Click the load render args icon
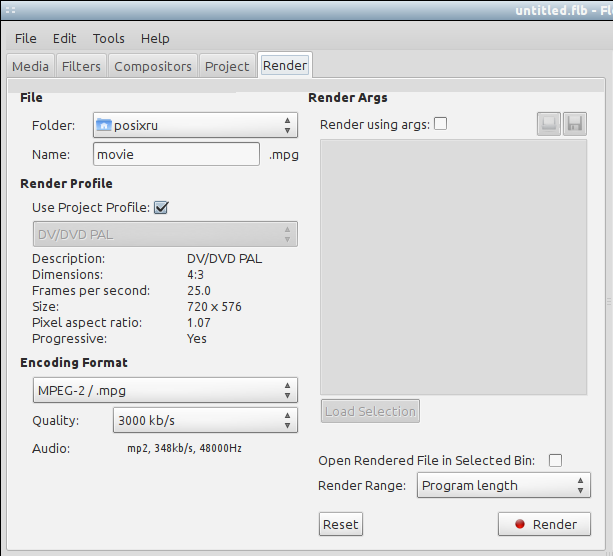Screen dimensions: 613x556 click(549, 124)
